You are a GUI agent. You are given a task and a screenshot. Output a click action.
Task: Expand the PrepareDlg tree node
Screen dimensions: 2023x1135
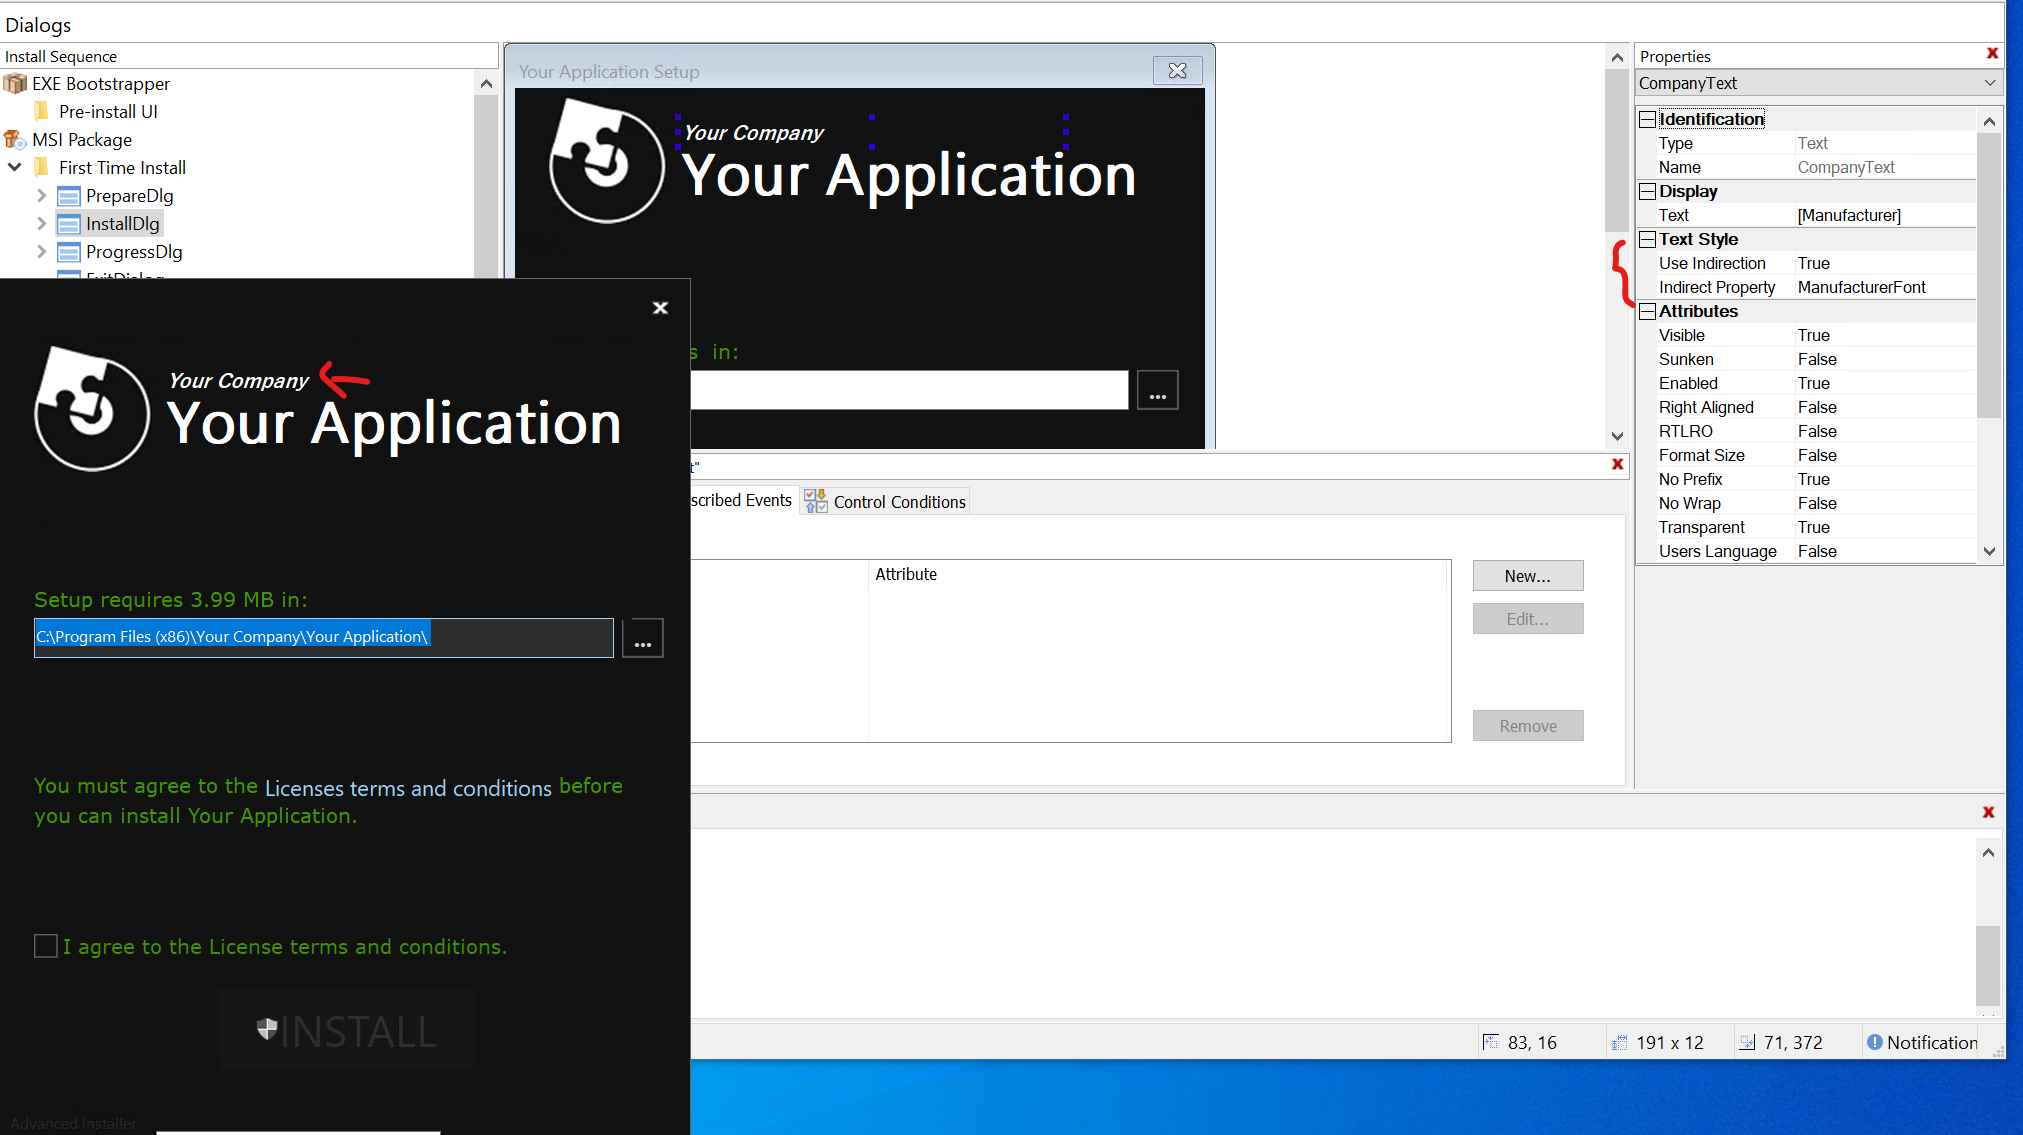coord(42,196)
